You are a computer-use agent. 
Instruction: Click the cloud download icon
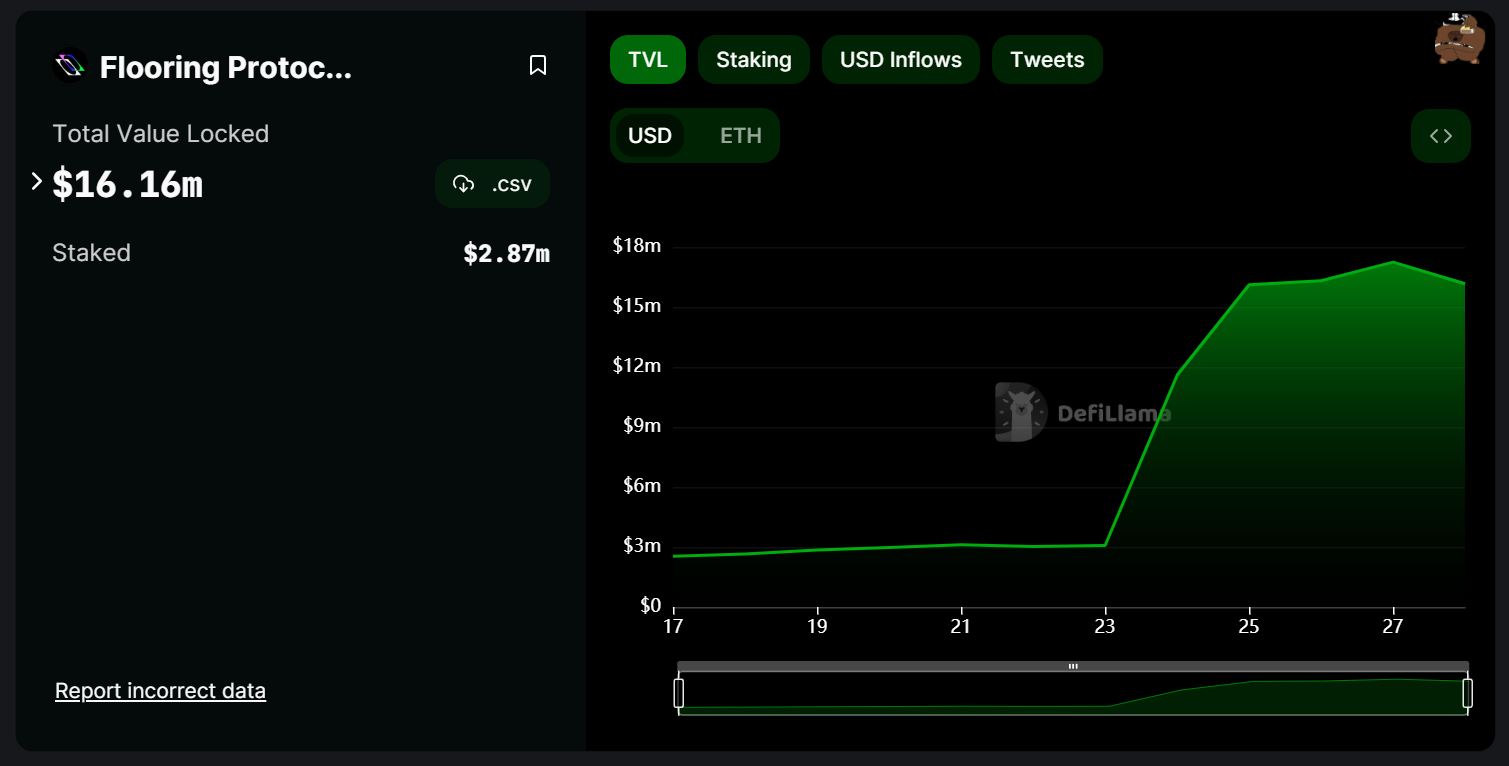point(463,184)
